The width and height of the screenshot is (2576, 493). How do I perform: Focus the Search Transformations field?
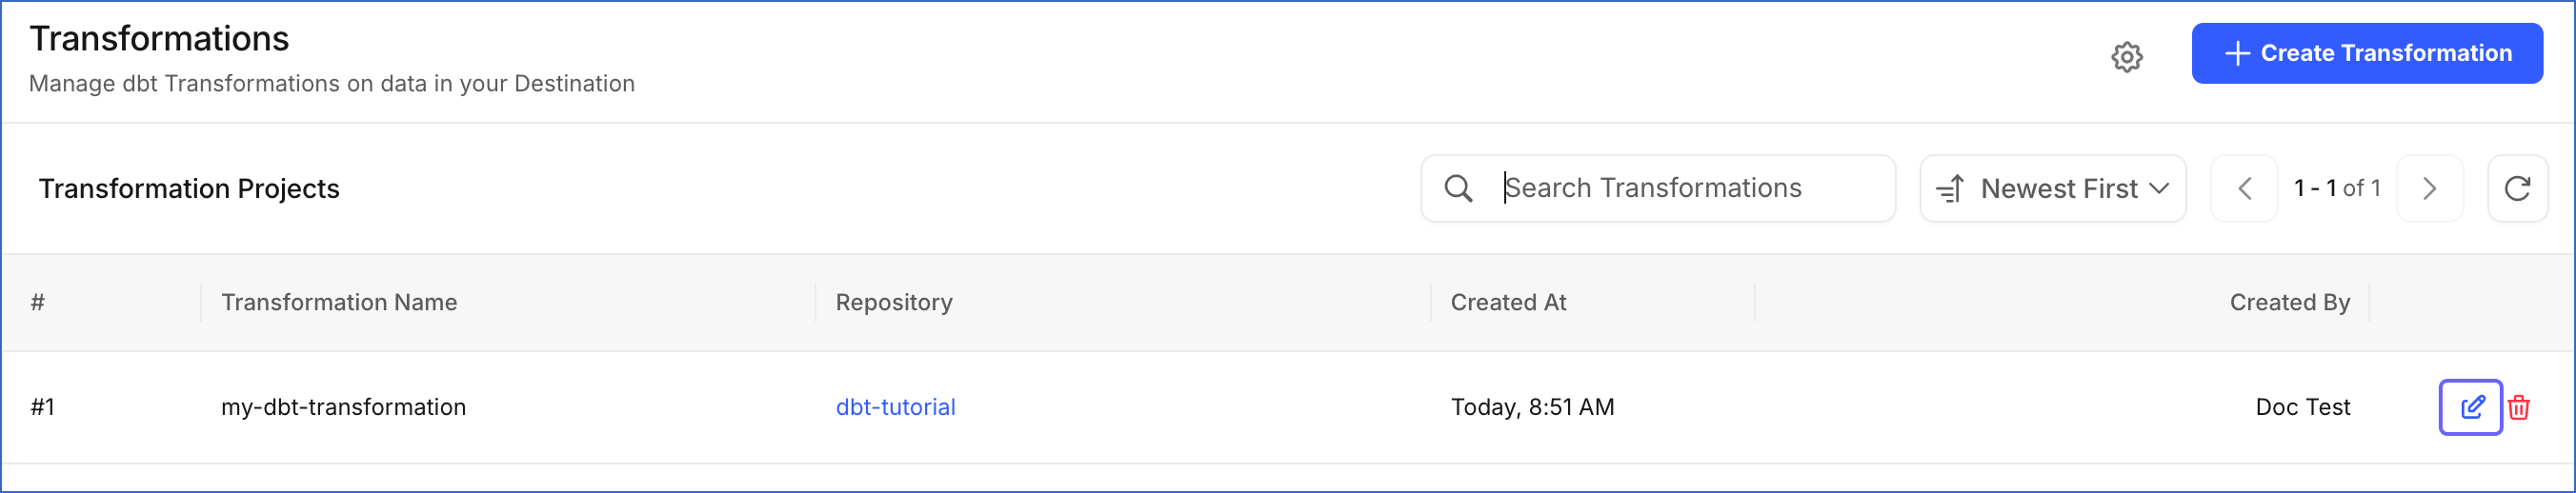1658,188
